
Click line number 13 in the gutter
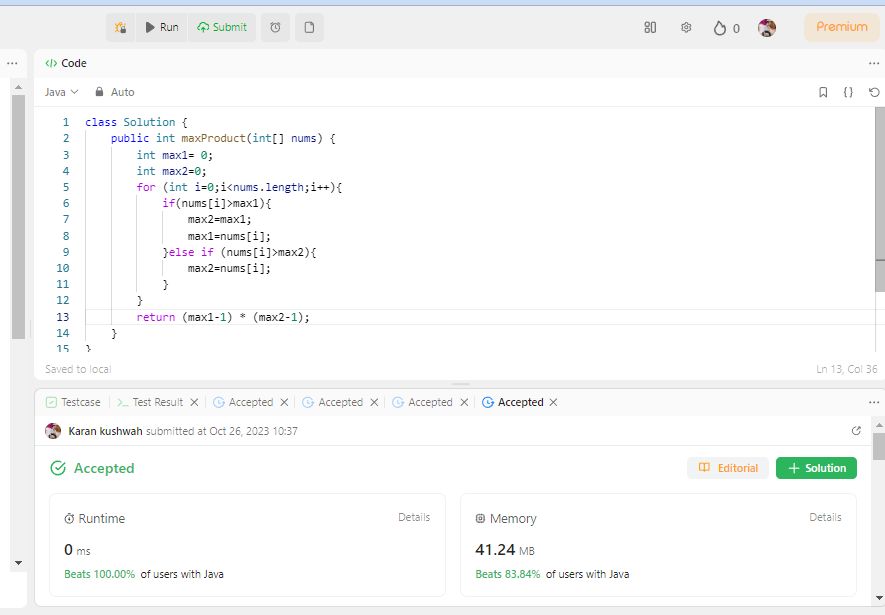pyautogui.click(x=63, y=317)
